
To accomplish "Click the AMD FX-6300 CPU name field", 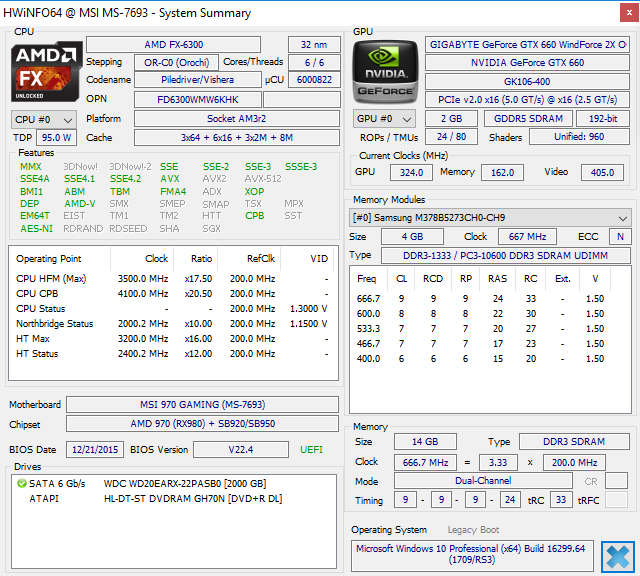I will (x=173, y=44).
